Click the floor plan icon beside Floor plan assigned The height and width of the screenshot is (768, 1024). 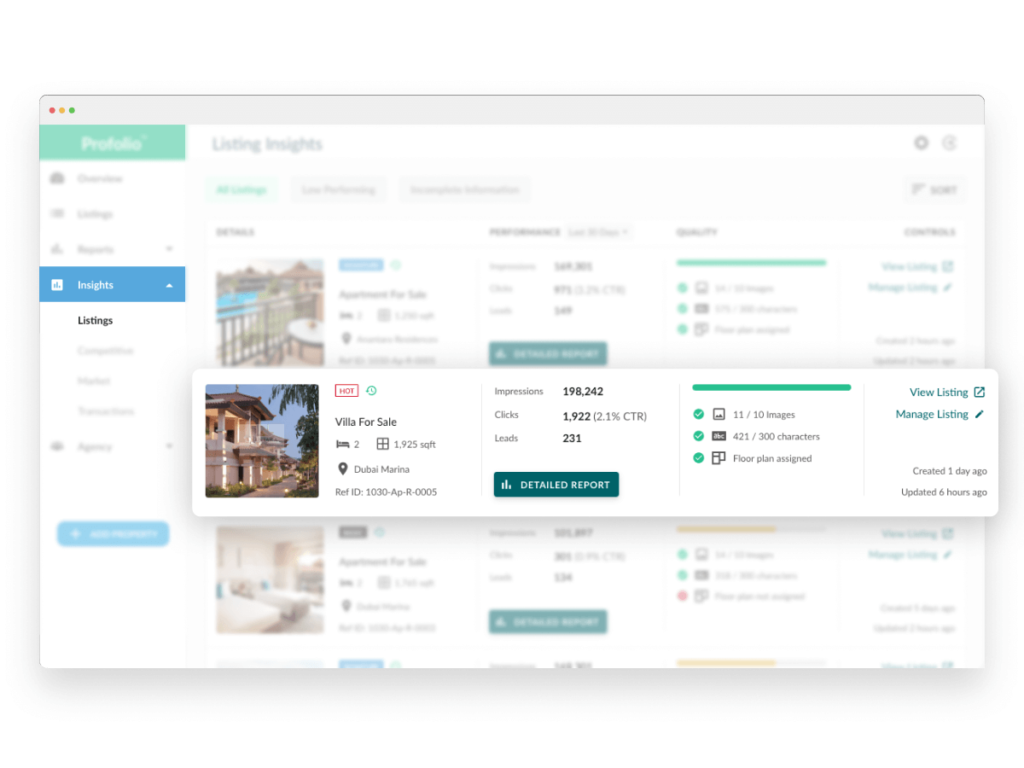click(718, 458)
